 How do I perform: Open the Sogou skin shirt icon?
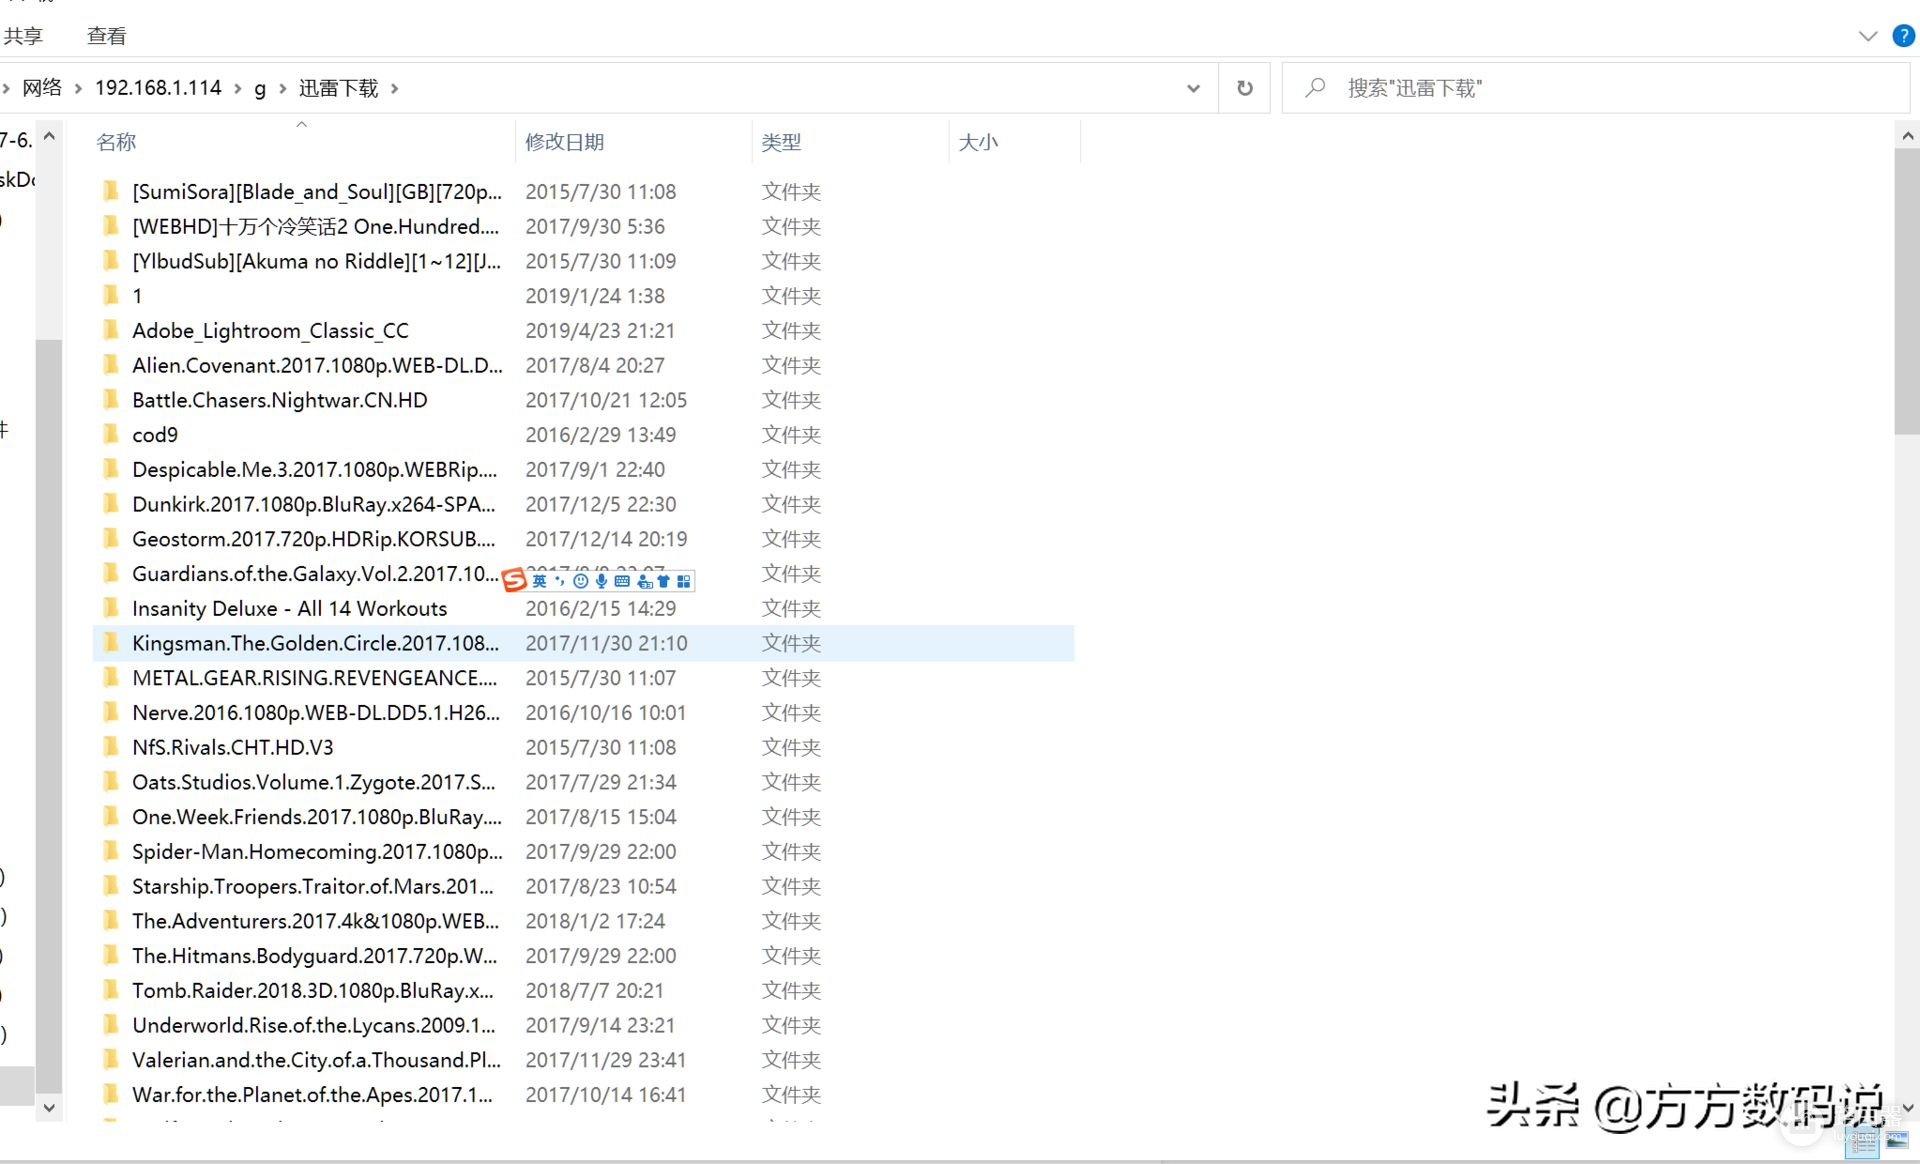[663, 581]
